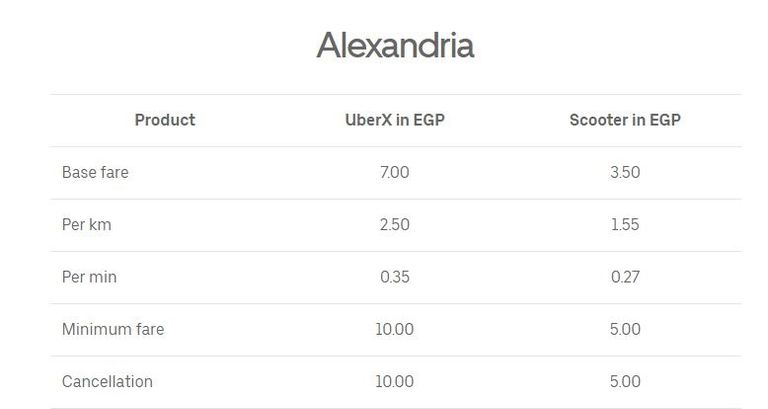Select the Scooter base fare value 3.50

(x=625, y=172)
